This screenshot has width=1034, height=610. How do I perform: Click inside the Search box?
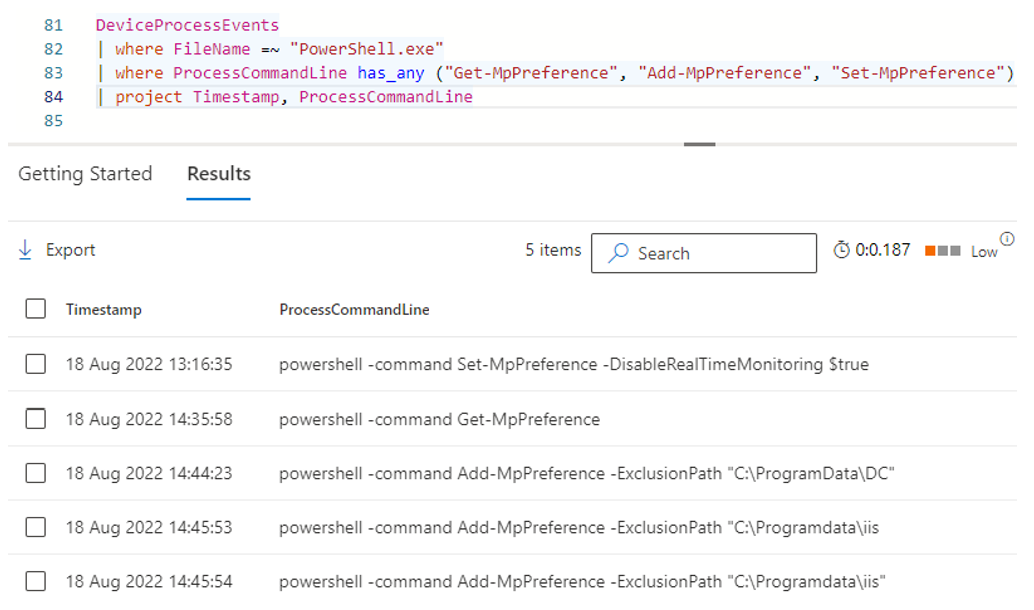pos(710,253)
